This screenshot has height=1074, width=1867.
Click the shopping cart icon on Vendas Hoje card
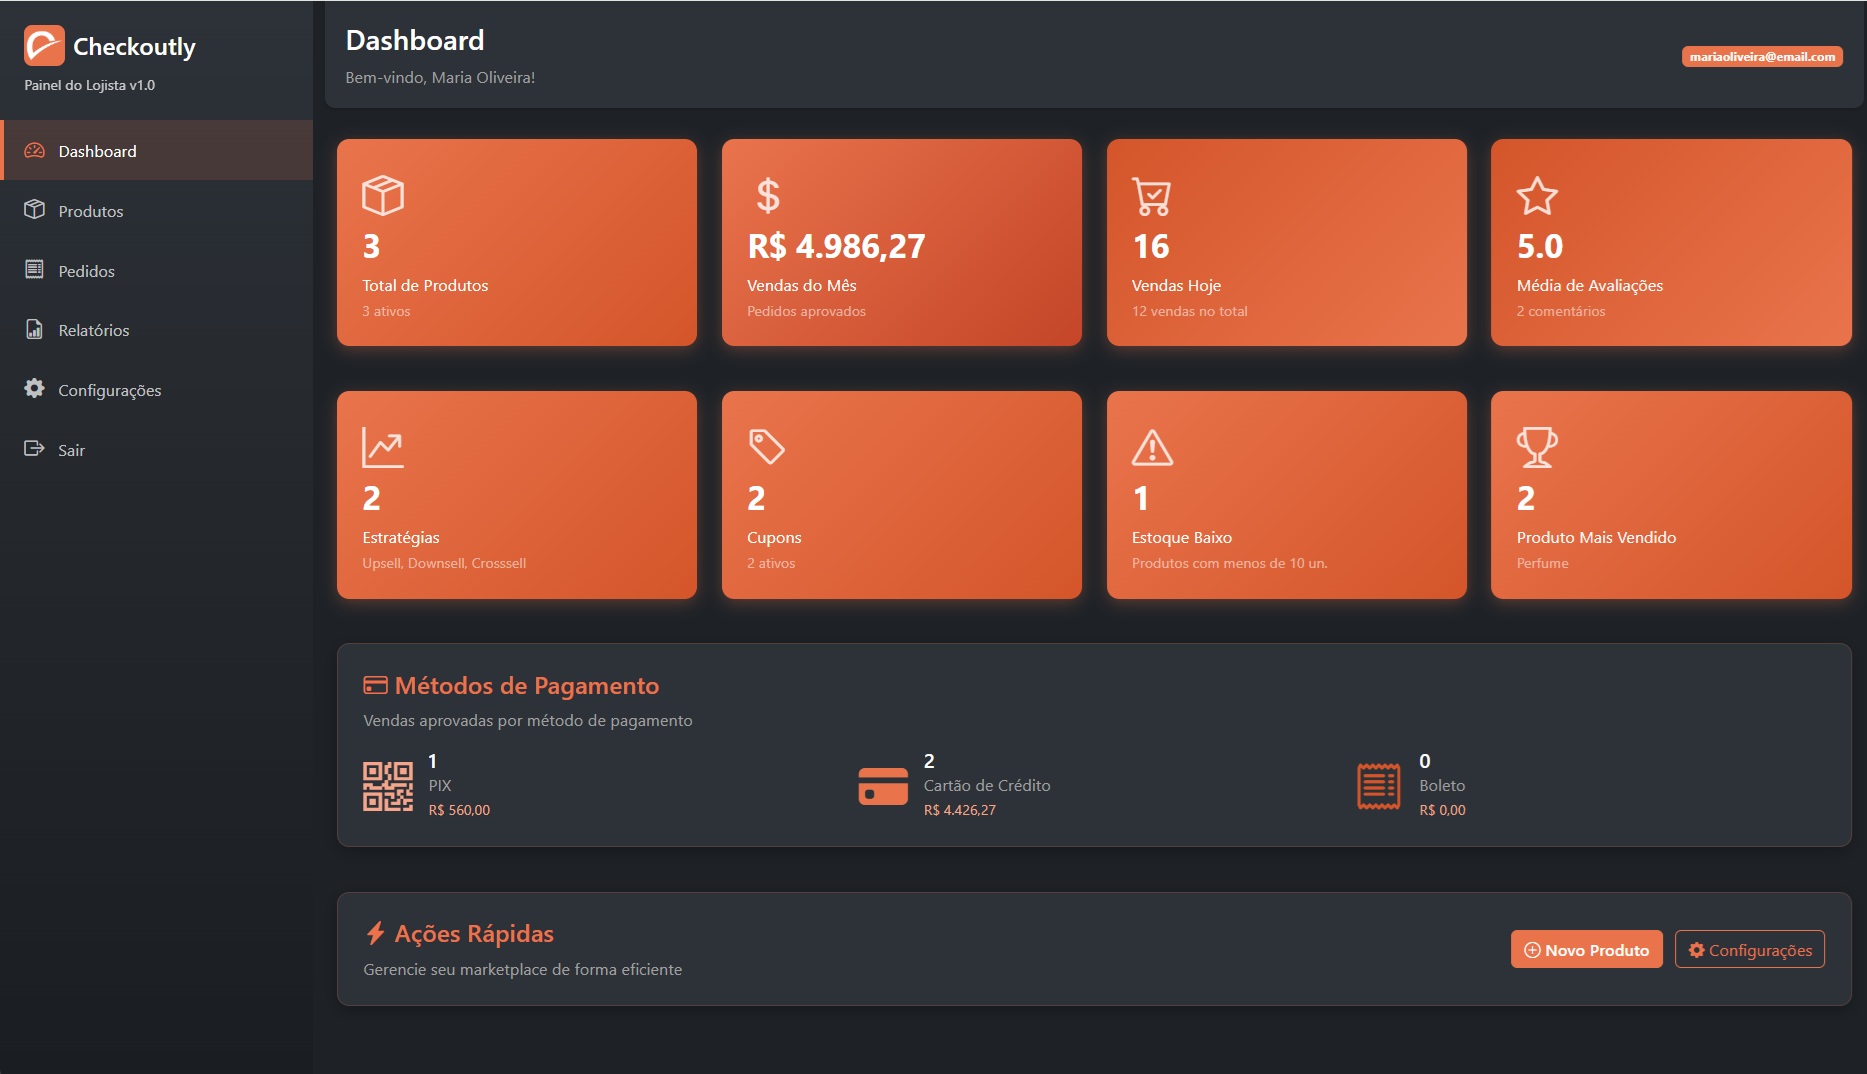click(x=1150, y=196)
